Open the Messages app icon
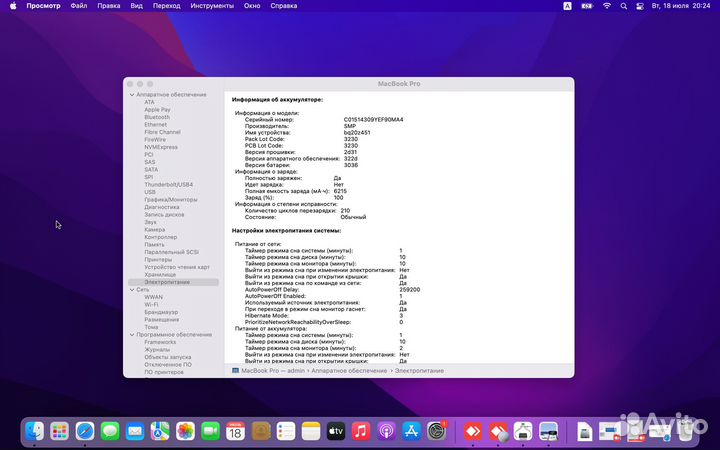The width and height of the screenshot is (720, 450). coord(110,431)
